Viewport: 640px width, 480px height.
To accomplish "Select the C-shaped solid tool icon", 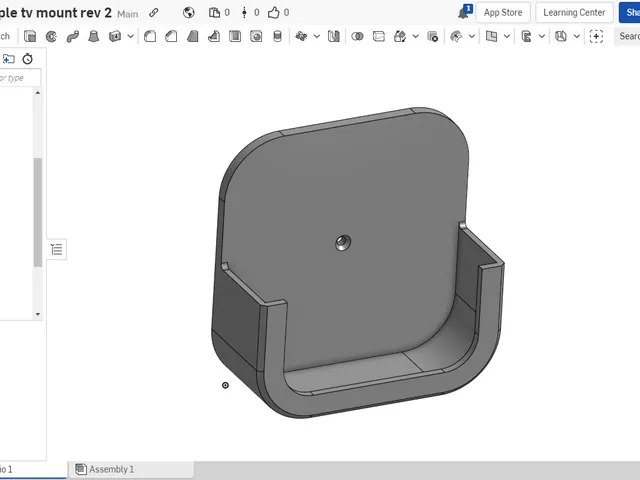I will tap(527, 36).
